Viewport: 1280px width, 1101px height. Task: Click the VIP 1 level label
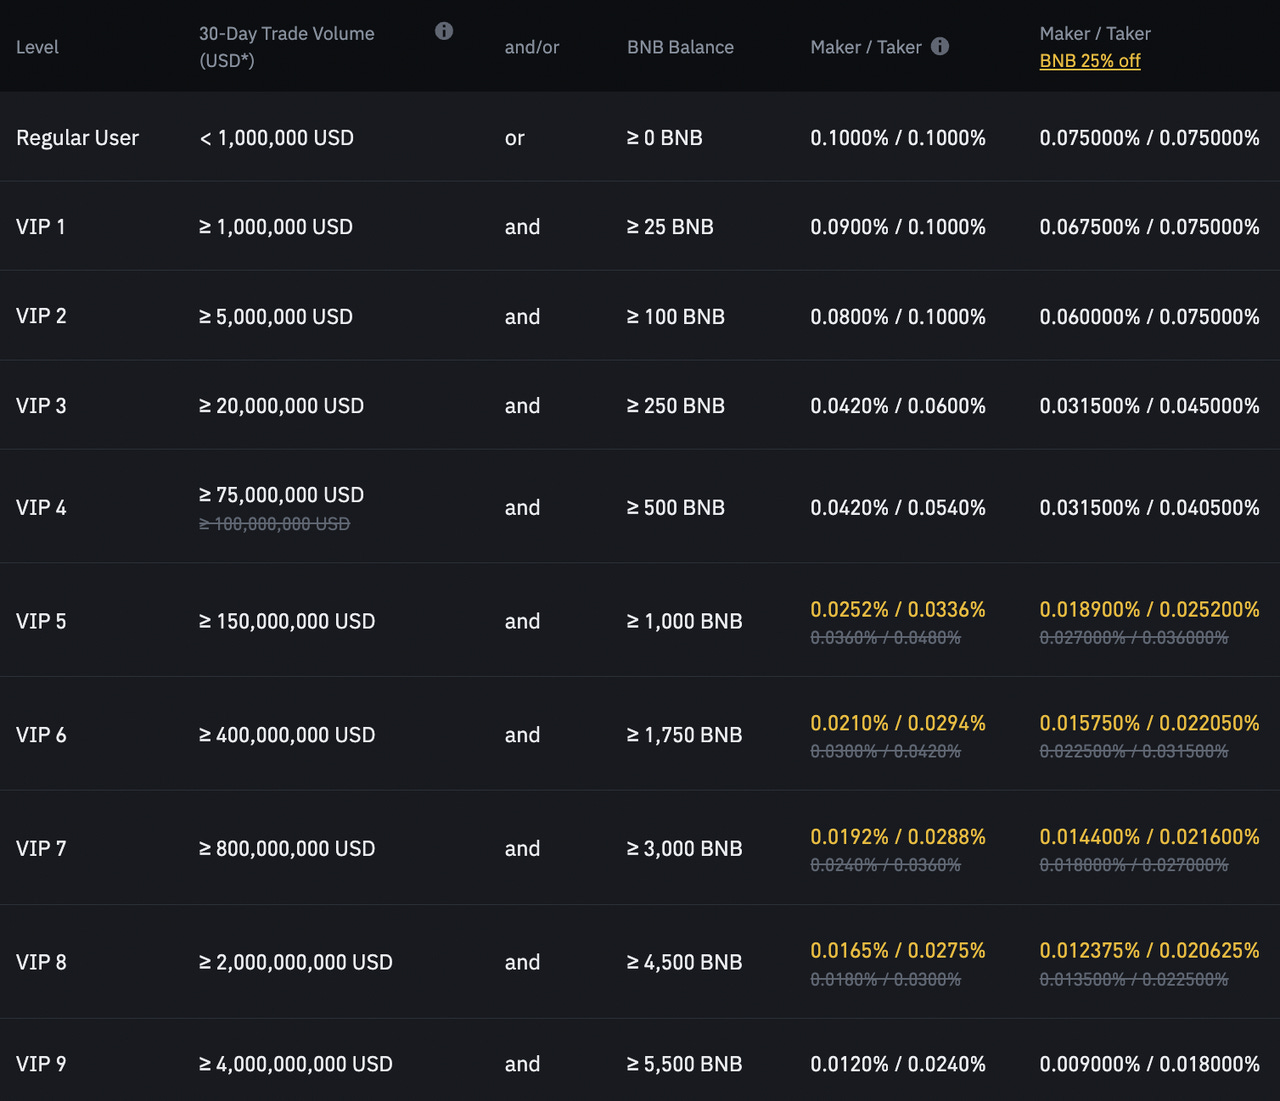coord(41,227)
